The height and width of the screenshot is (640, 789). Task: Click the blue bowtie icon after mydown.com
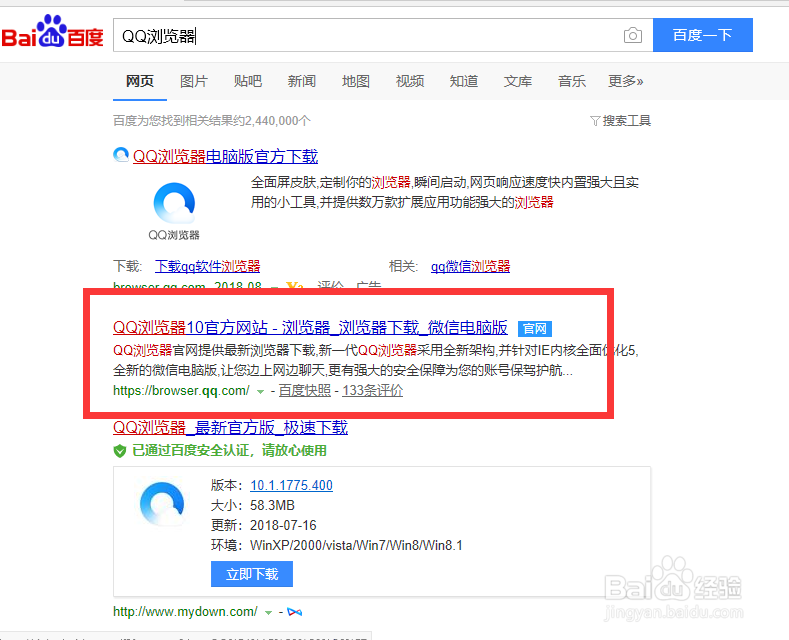point(294,612)
